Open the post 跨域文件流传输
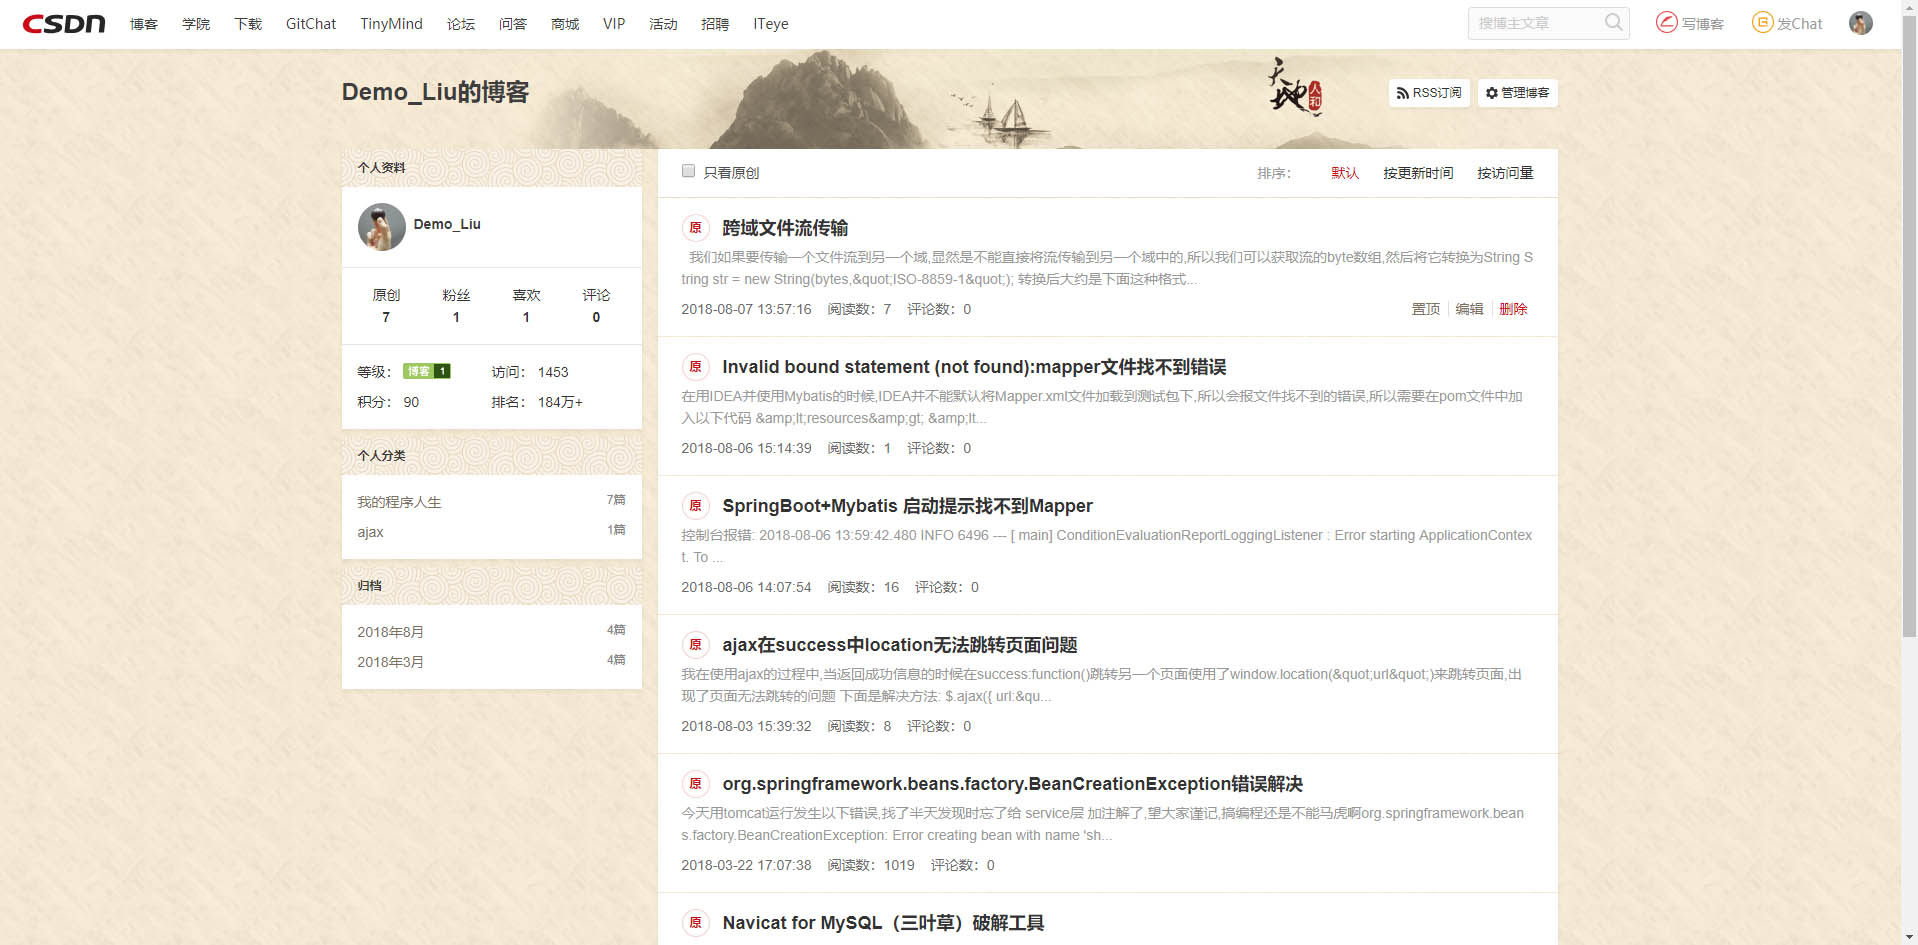 pyautogui.click(x=785, y=228)
